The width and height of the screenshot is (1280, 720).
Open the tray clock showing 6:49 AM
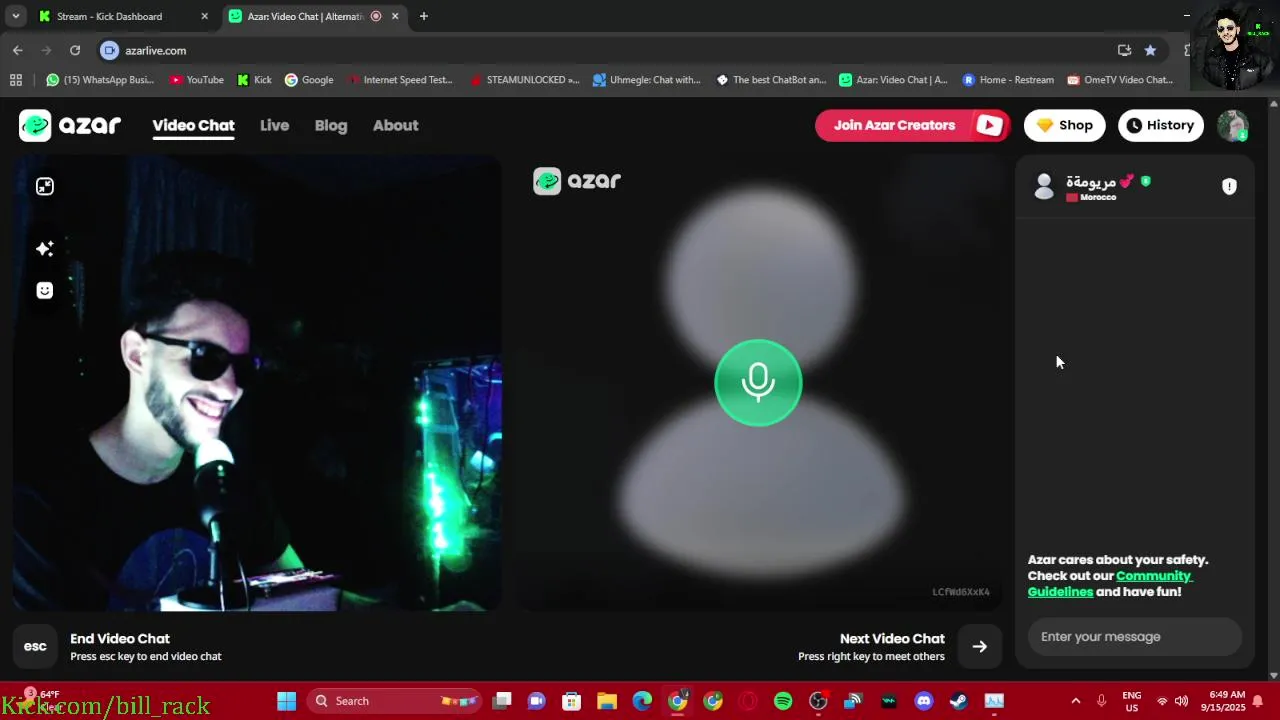tap(1226, 701)
